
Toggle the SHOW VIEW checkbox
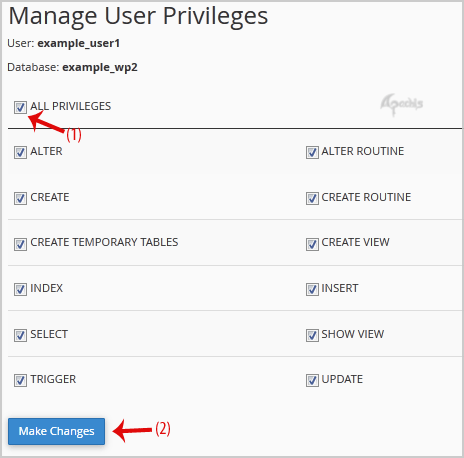pos(312,335)
